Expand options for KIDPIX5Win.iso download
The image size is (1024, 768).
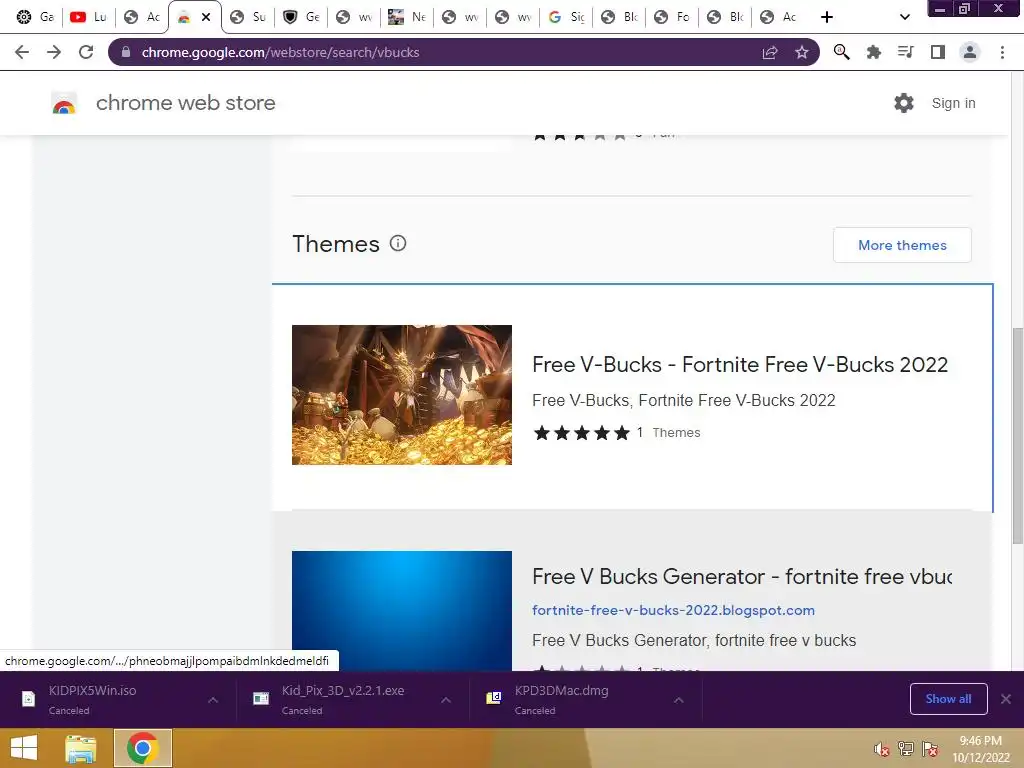point(213,699)
